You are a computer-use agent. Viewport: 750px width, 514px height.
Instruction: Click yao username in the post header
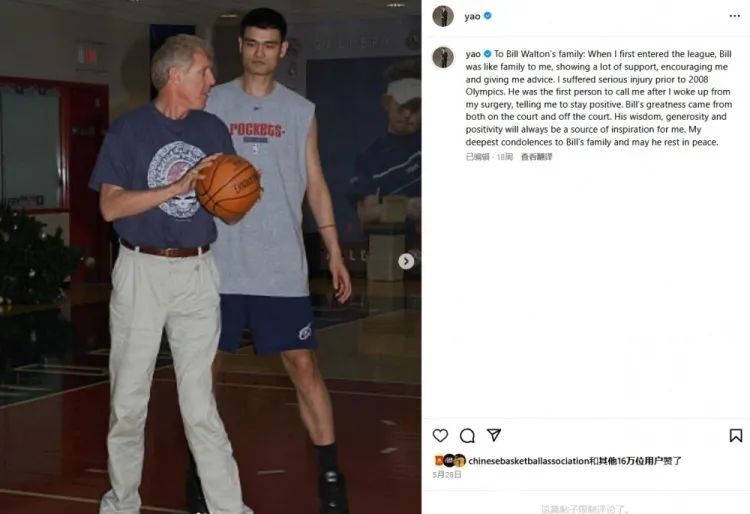[472, 16]
